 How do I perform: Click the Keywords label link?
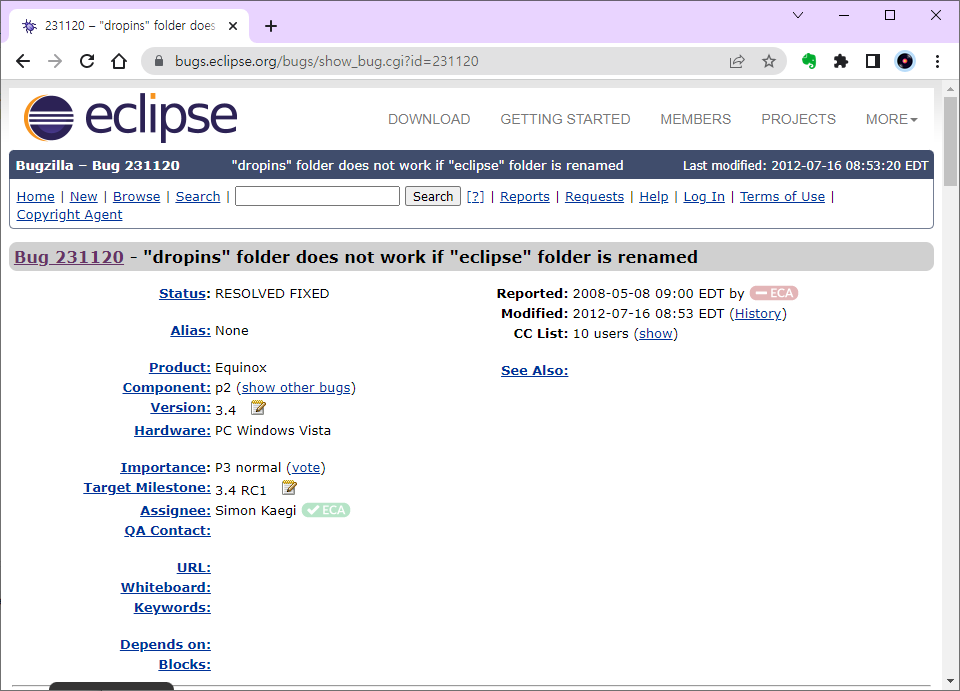pos(173,608)
